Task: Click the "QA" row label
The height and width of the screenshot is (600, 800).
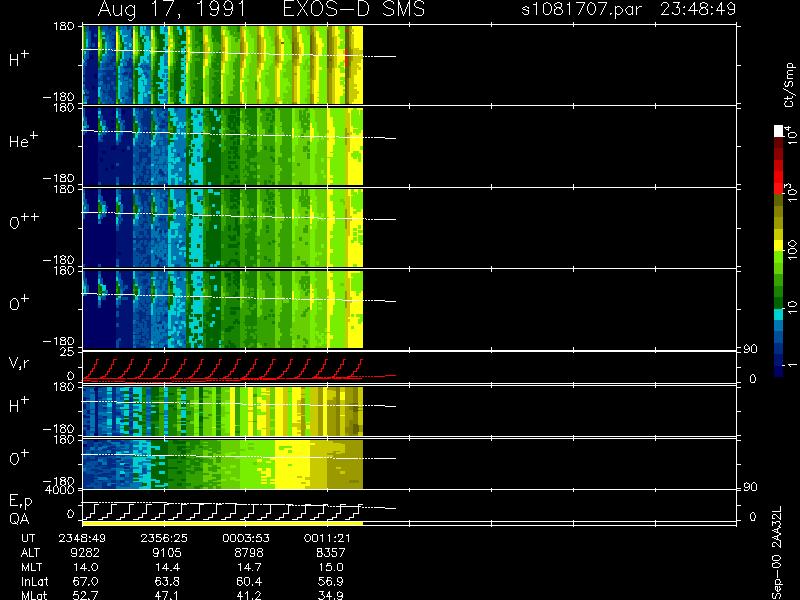Action: tap(19, 519)
